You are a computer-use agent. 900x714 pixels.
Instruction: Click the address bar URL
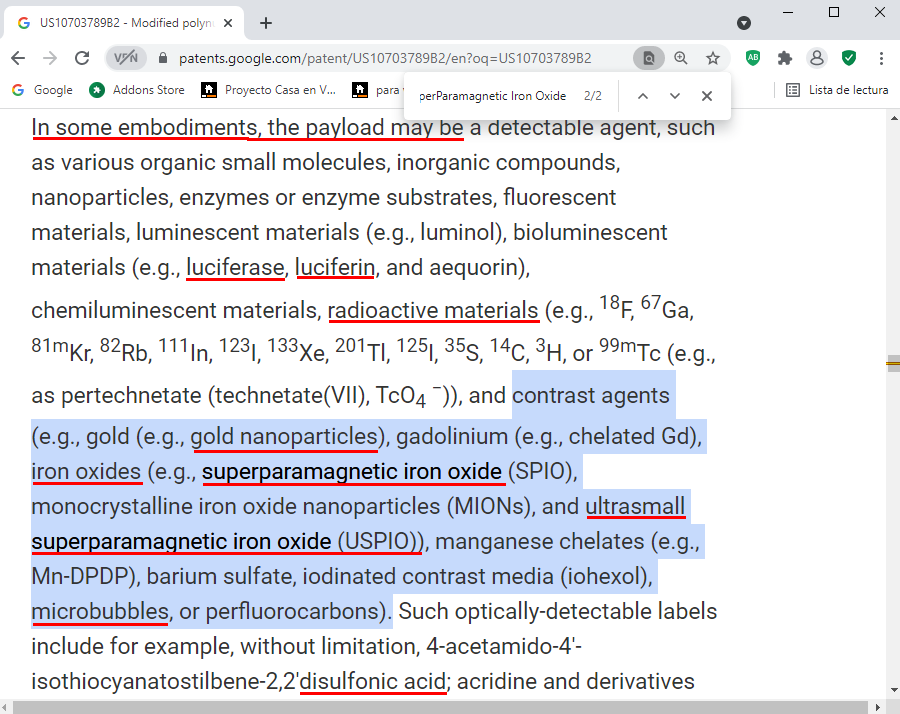point(385,58)
